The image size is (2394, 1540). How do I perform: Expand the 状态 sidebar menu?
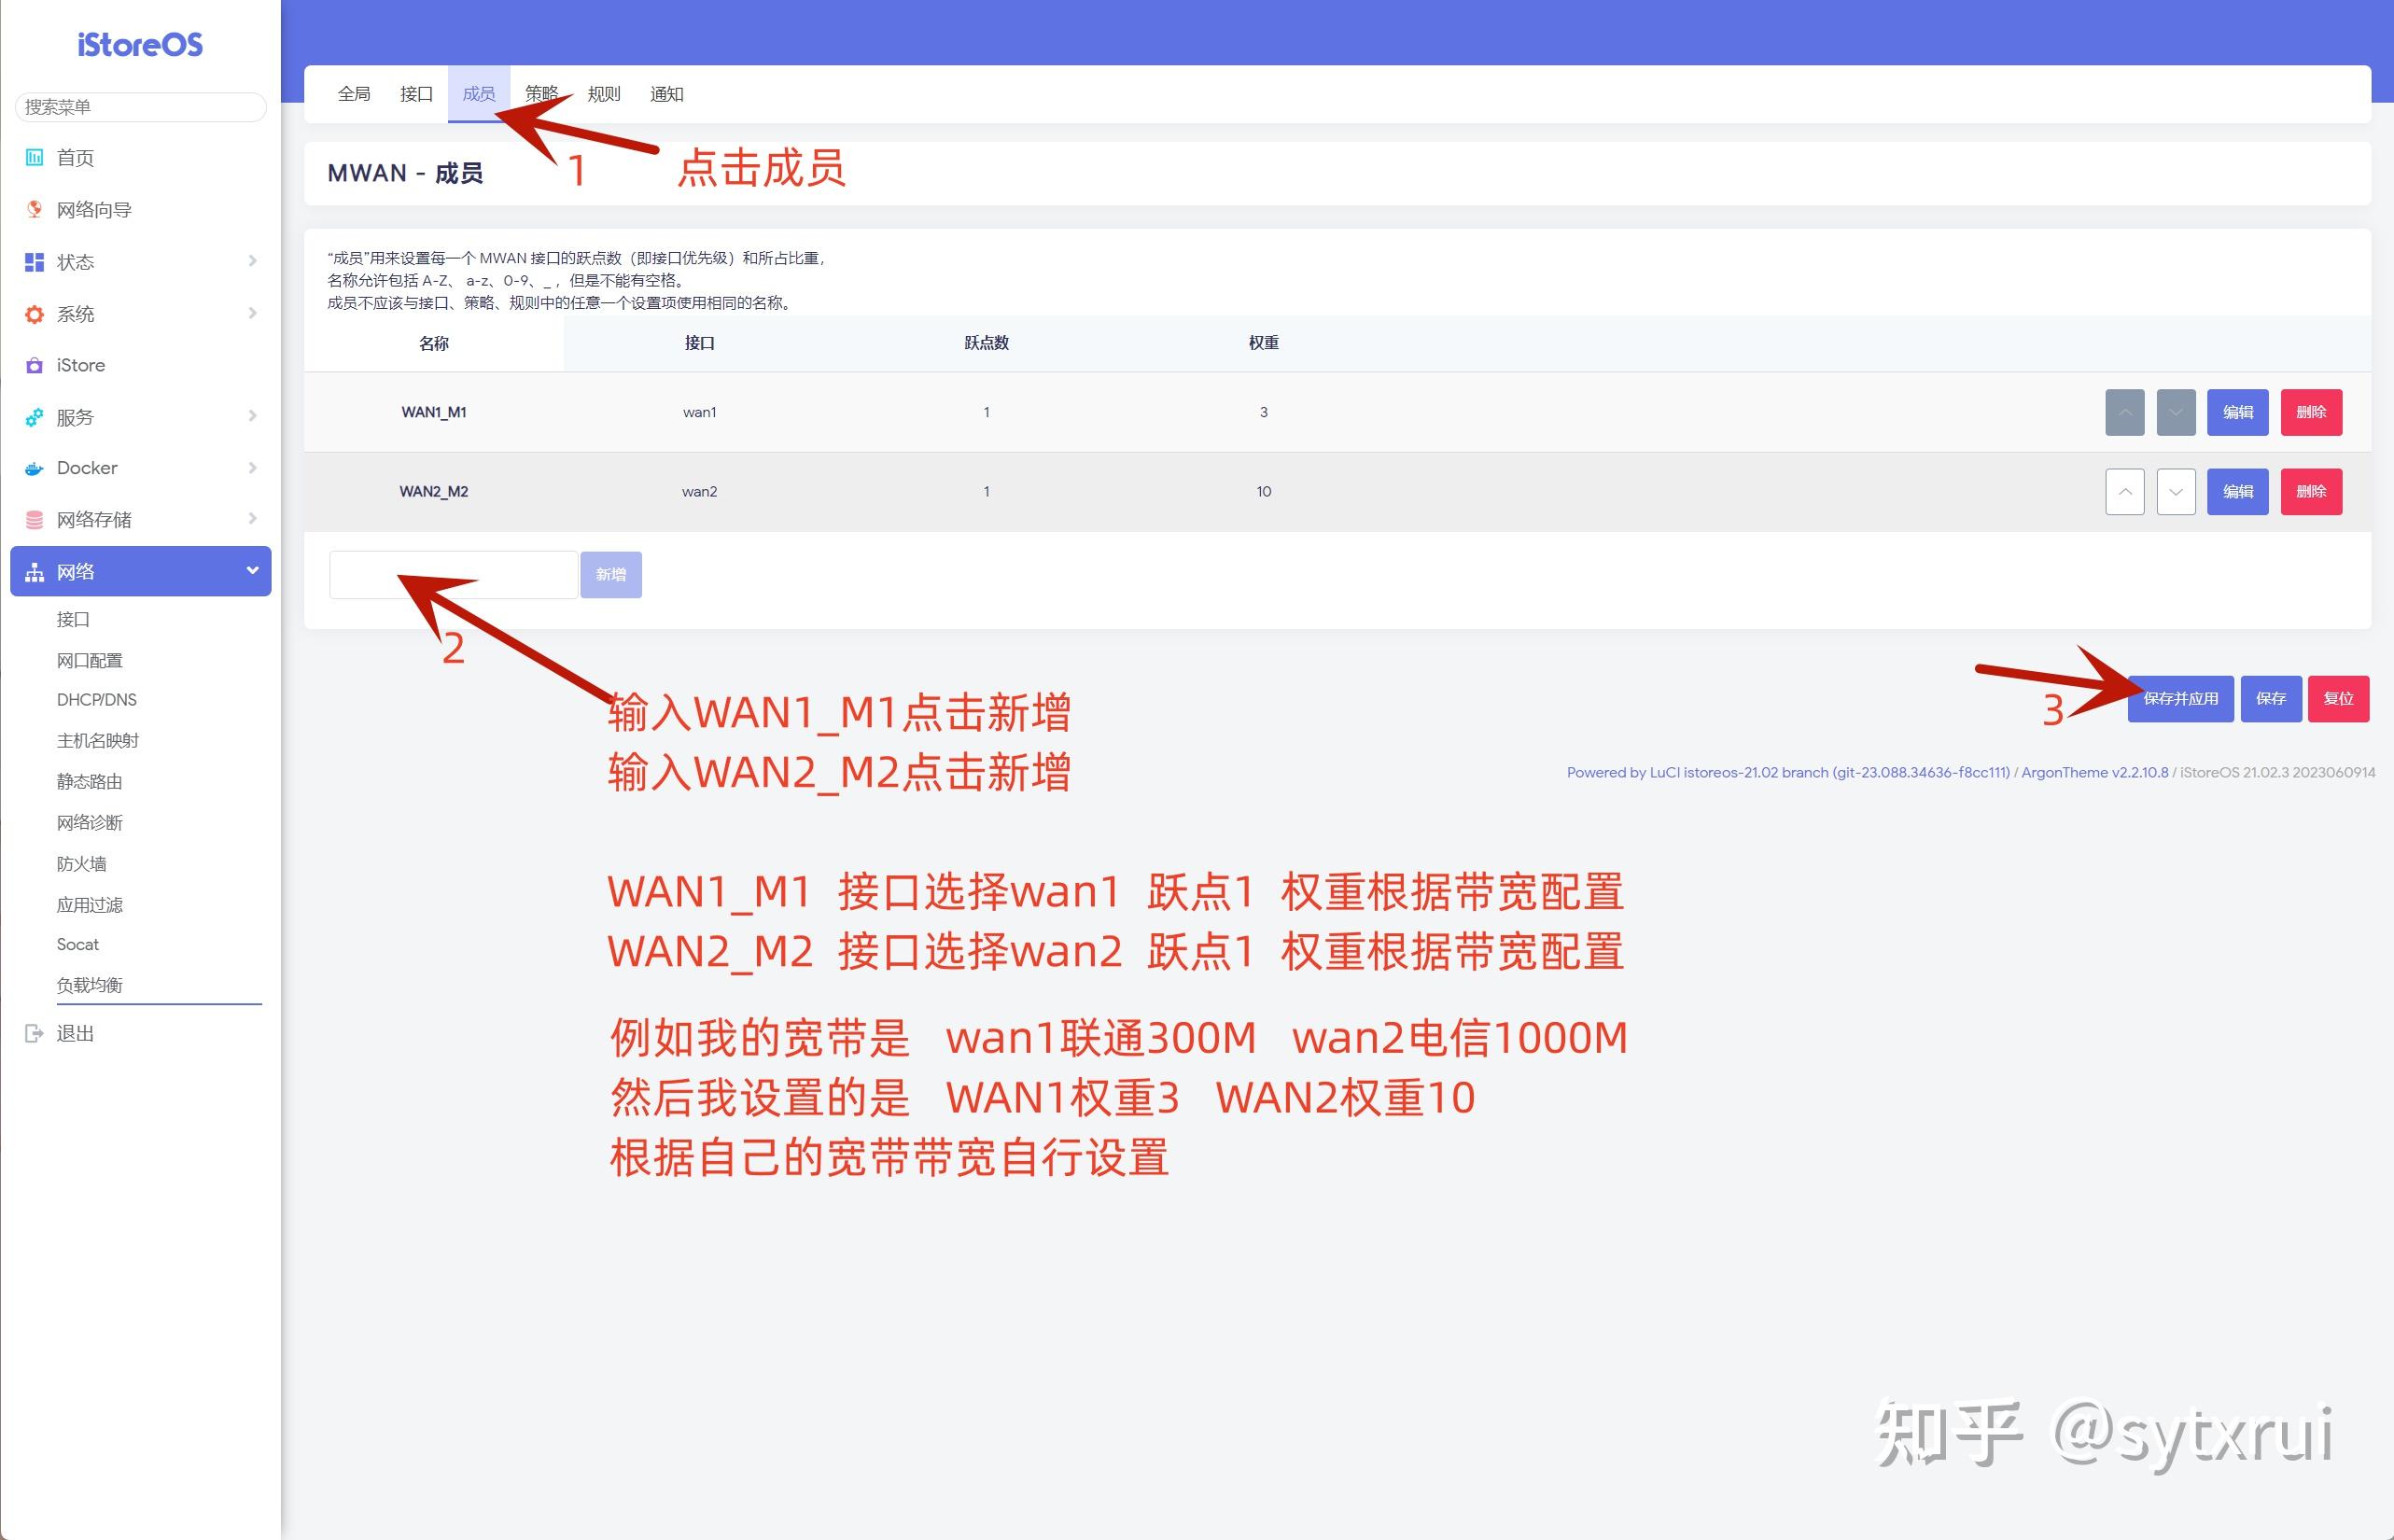coord(252,261)
